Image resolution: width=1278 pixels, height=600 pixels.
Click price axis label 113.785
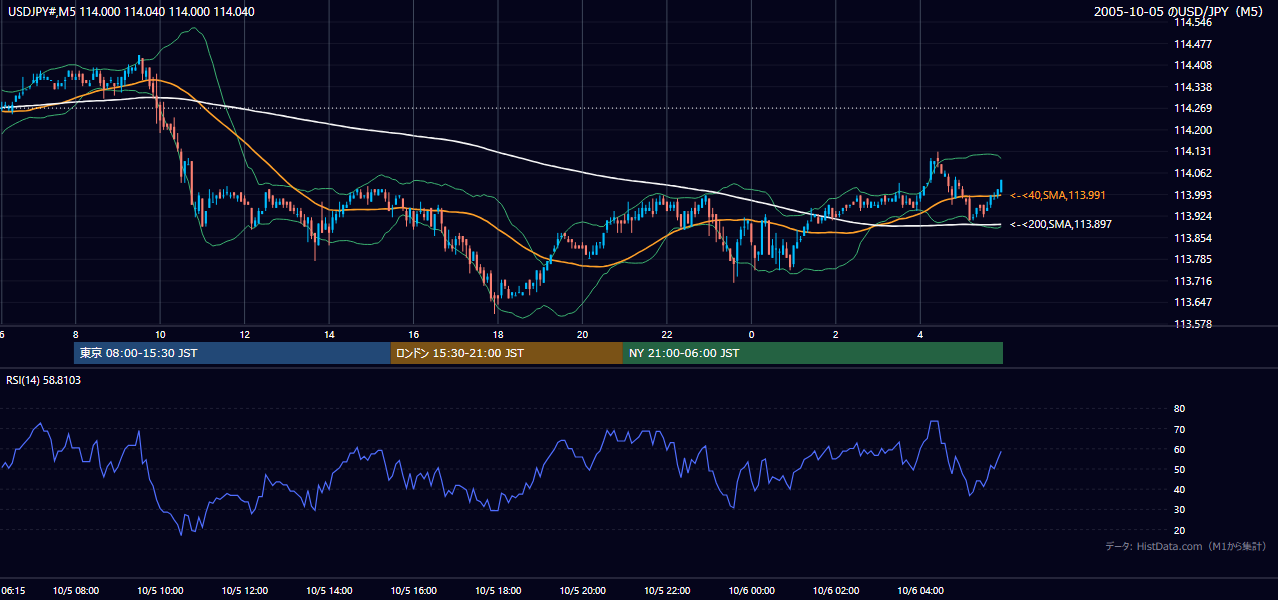[x=1192, y=259]
